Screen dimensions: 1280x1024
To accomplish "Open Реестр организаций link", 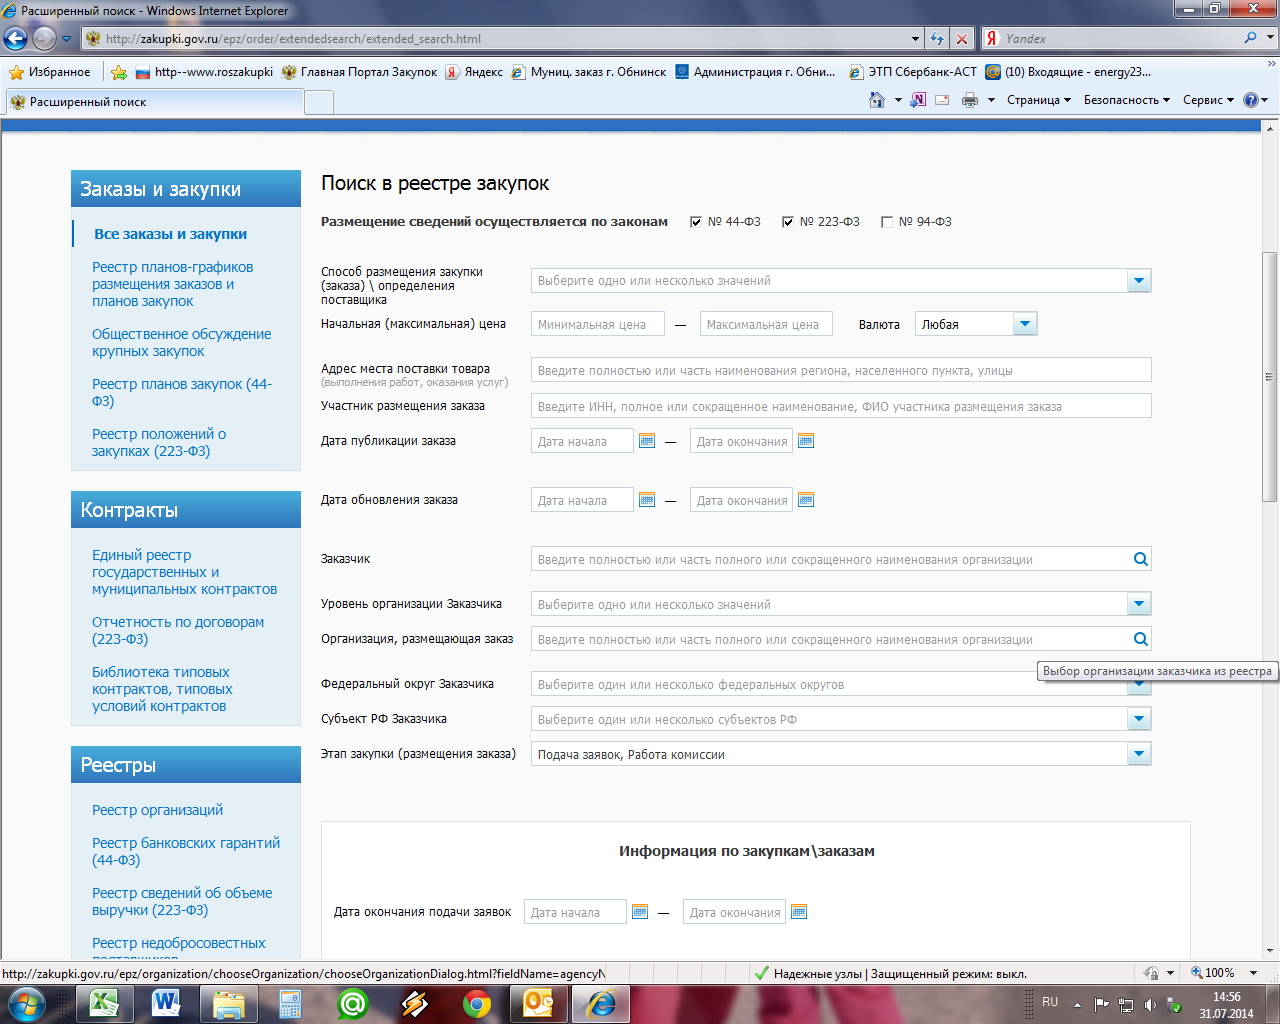I will coord(157,810).
